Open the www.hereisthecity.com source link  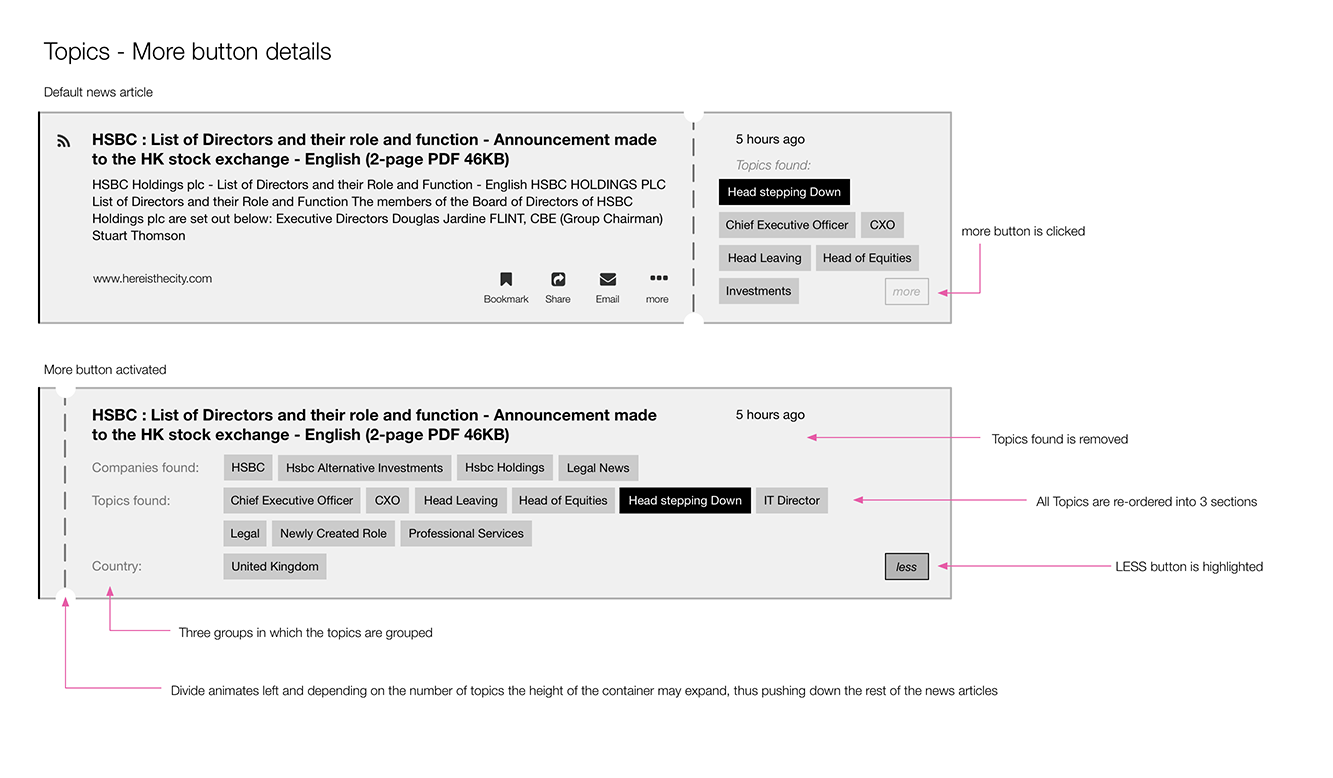click(152, 279)
